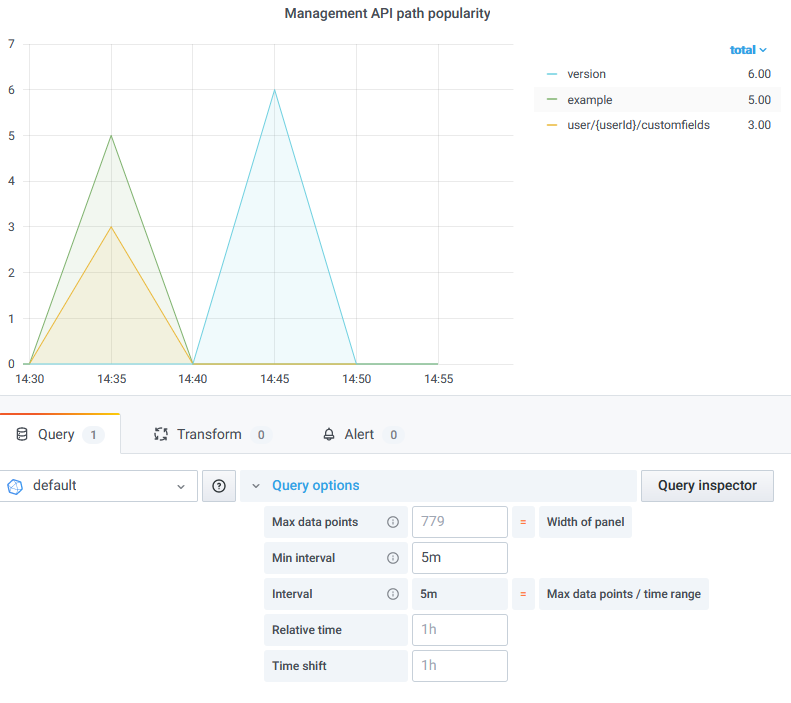Open the Query inspector
The height and width of the screenshot is (703, 791).
[x=707, y=486]
